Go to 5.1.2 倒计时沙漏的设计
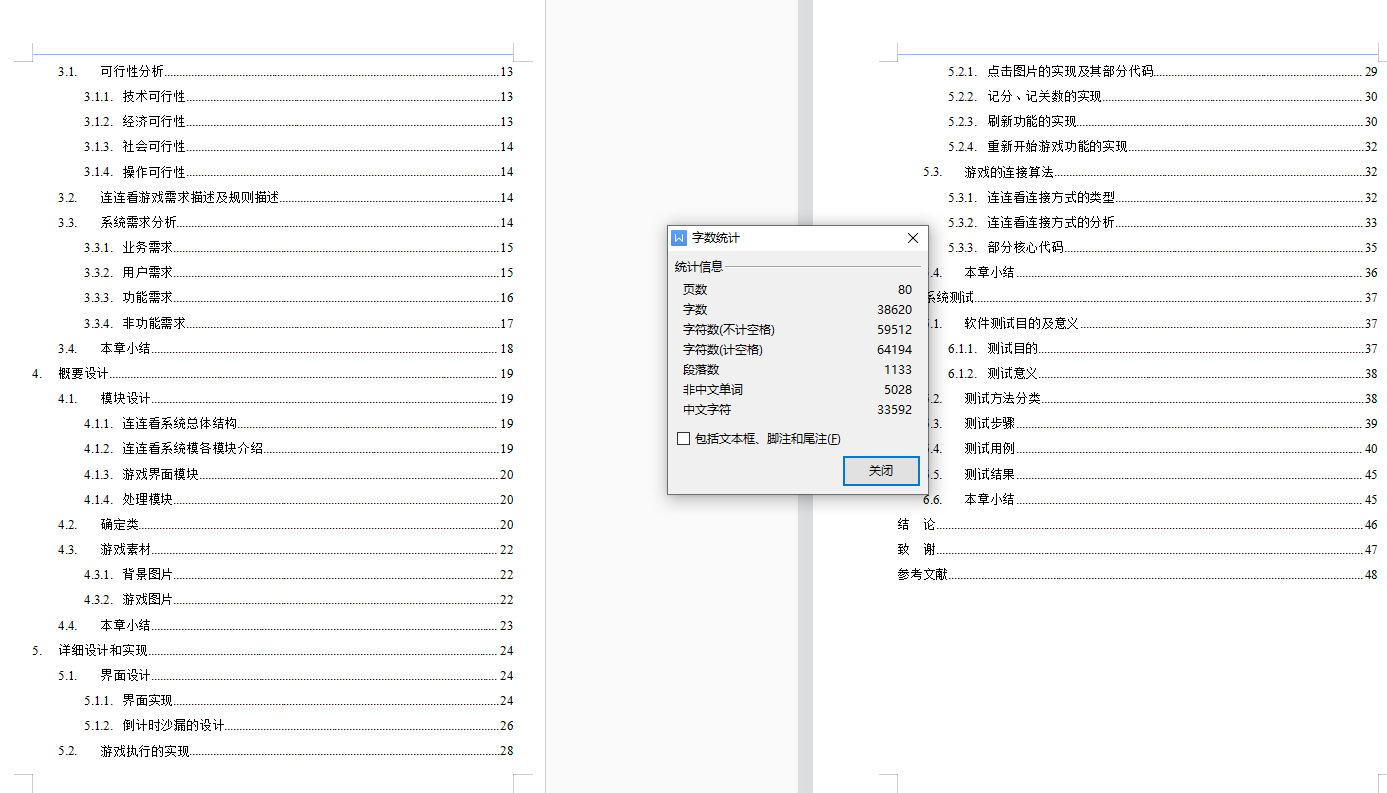The width and height of the screenshot is (1387, 793). (x=173, y=725)
